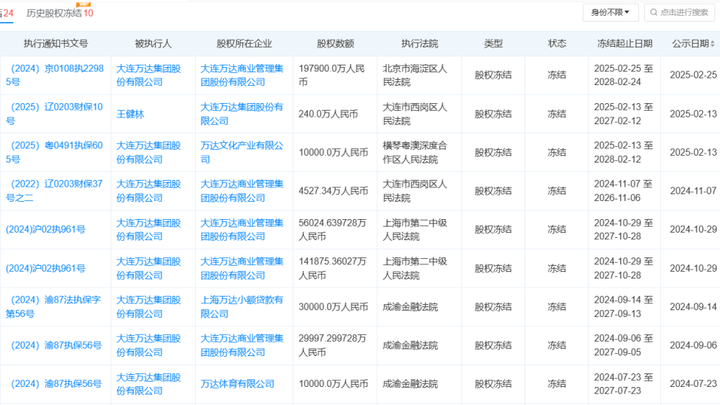Open case (2024)渝87法执保字第56号 link
The width and height of the screenshot is (720, 405).
coord(53,307)
